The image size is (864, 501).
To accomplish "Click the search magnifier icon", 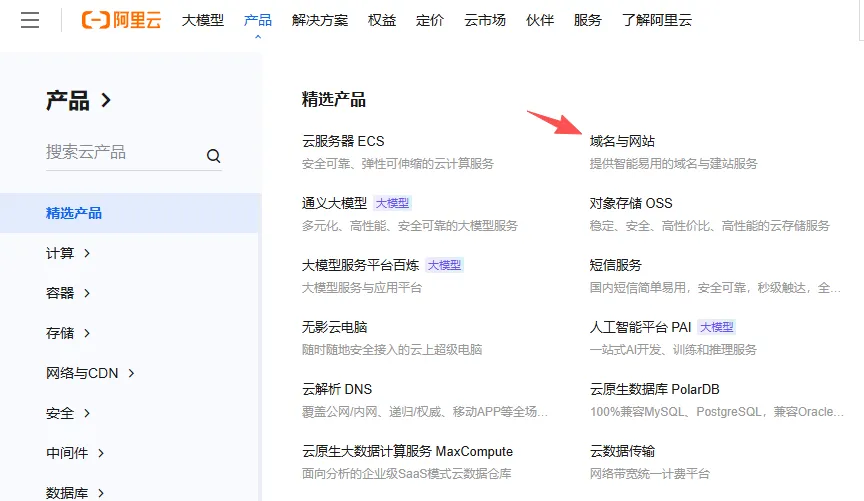I will point(214,156).
